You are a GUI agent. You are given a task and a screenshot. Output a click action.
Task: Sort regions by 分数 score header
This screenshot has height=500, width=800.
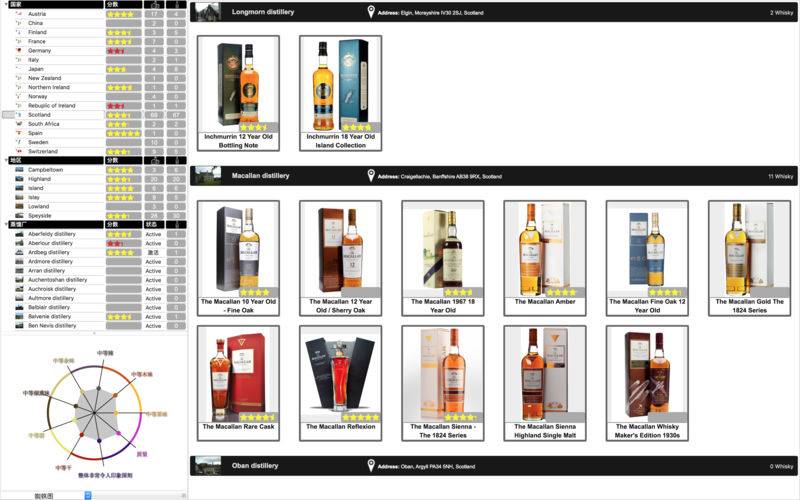point(124,160)
